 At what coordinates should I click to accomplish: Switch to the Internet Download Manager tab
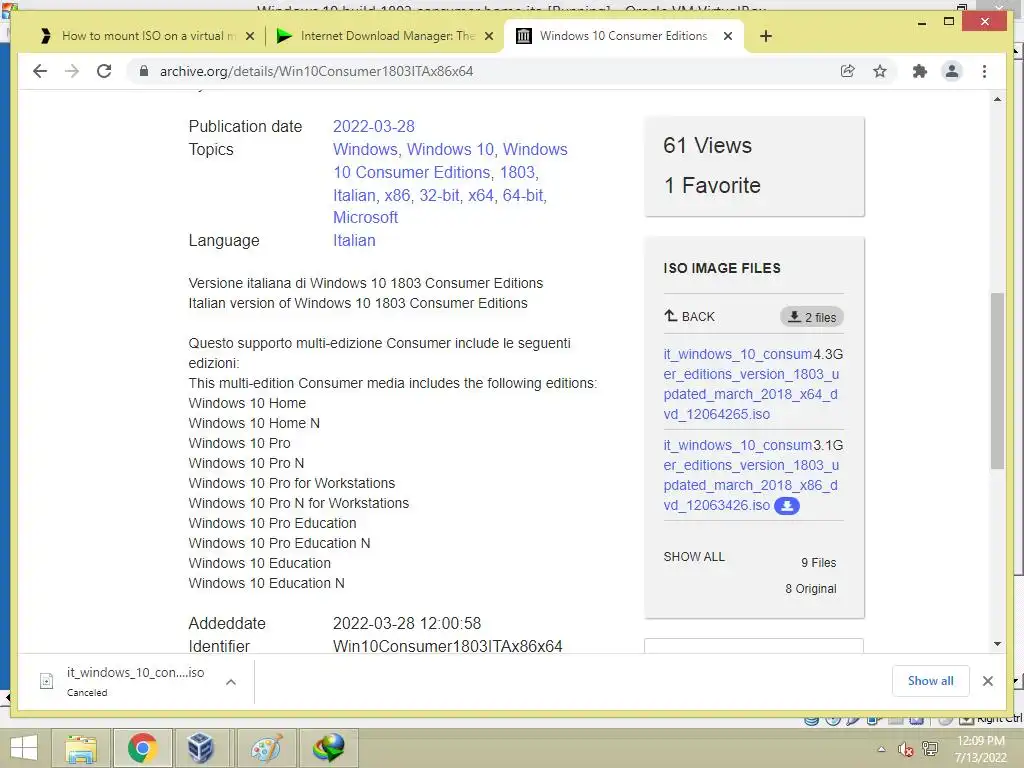coord(385,36)
